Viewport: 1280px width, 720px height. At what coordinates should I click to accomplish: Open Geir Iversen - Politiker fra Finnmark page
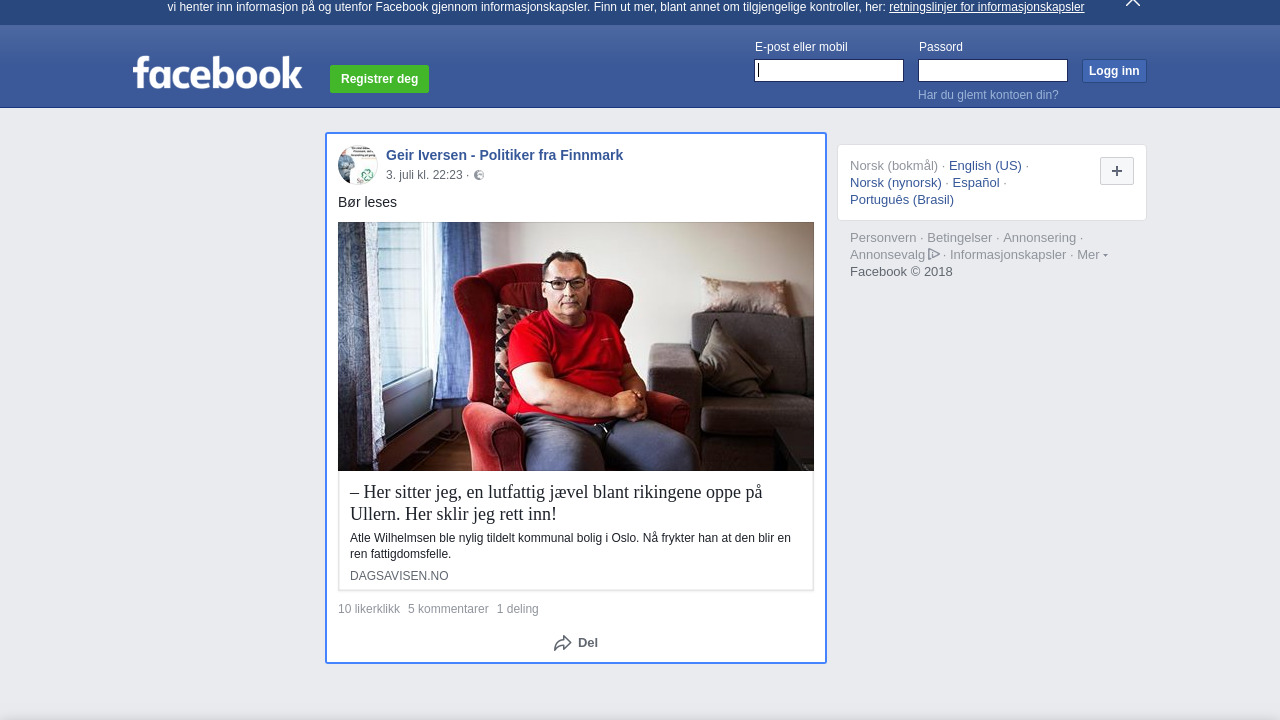(504, 155)
